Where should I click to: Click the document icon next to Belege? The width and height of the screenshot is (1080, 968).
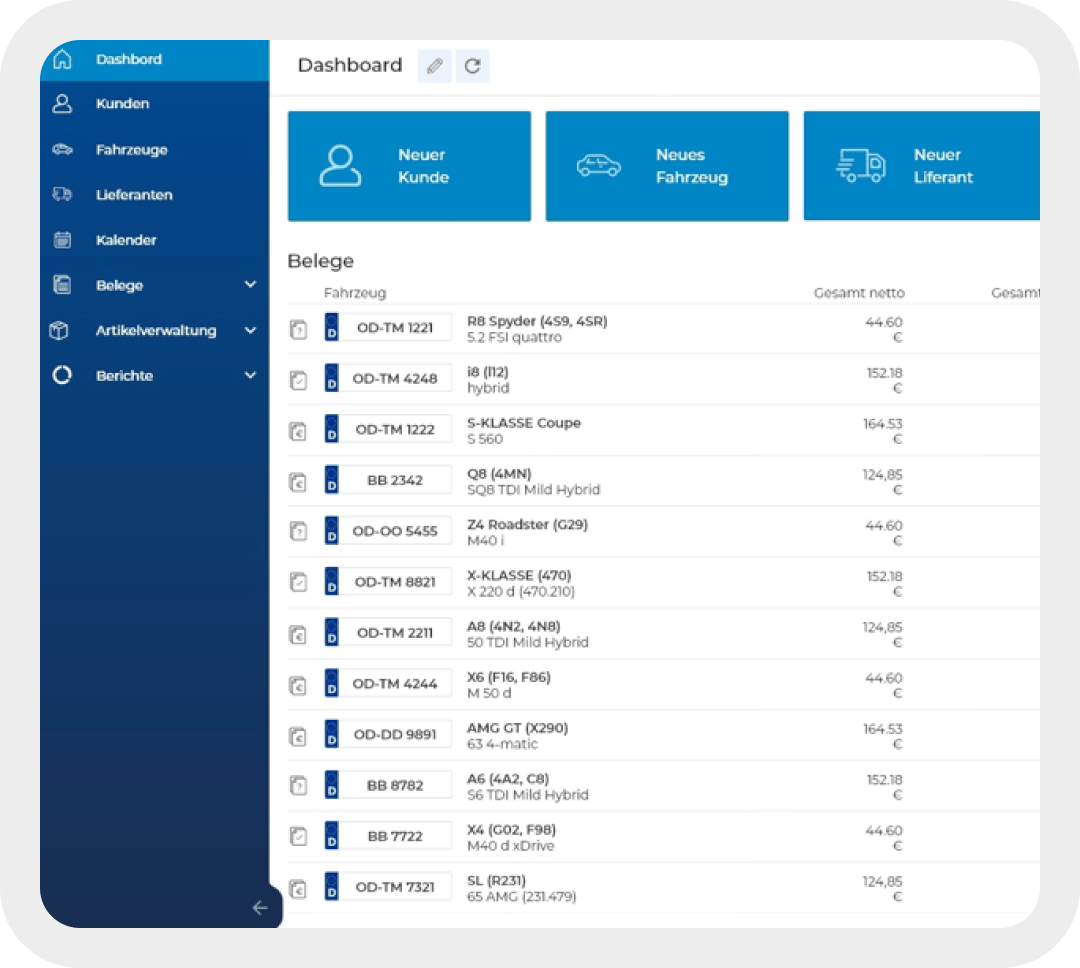(62, 285)
